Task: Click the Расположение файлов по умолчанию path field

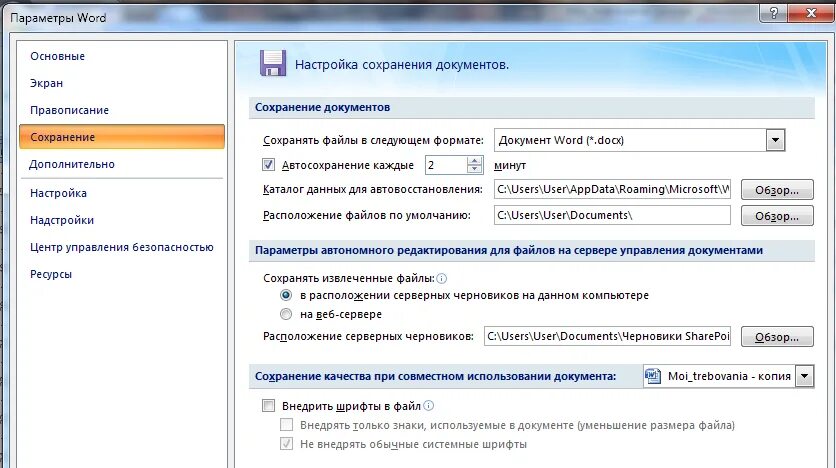Action: [x=612, y=215]
